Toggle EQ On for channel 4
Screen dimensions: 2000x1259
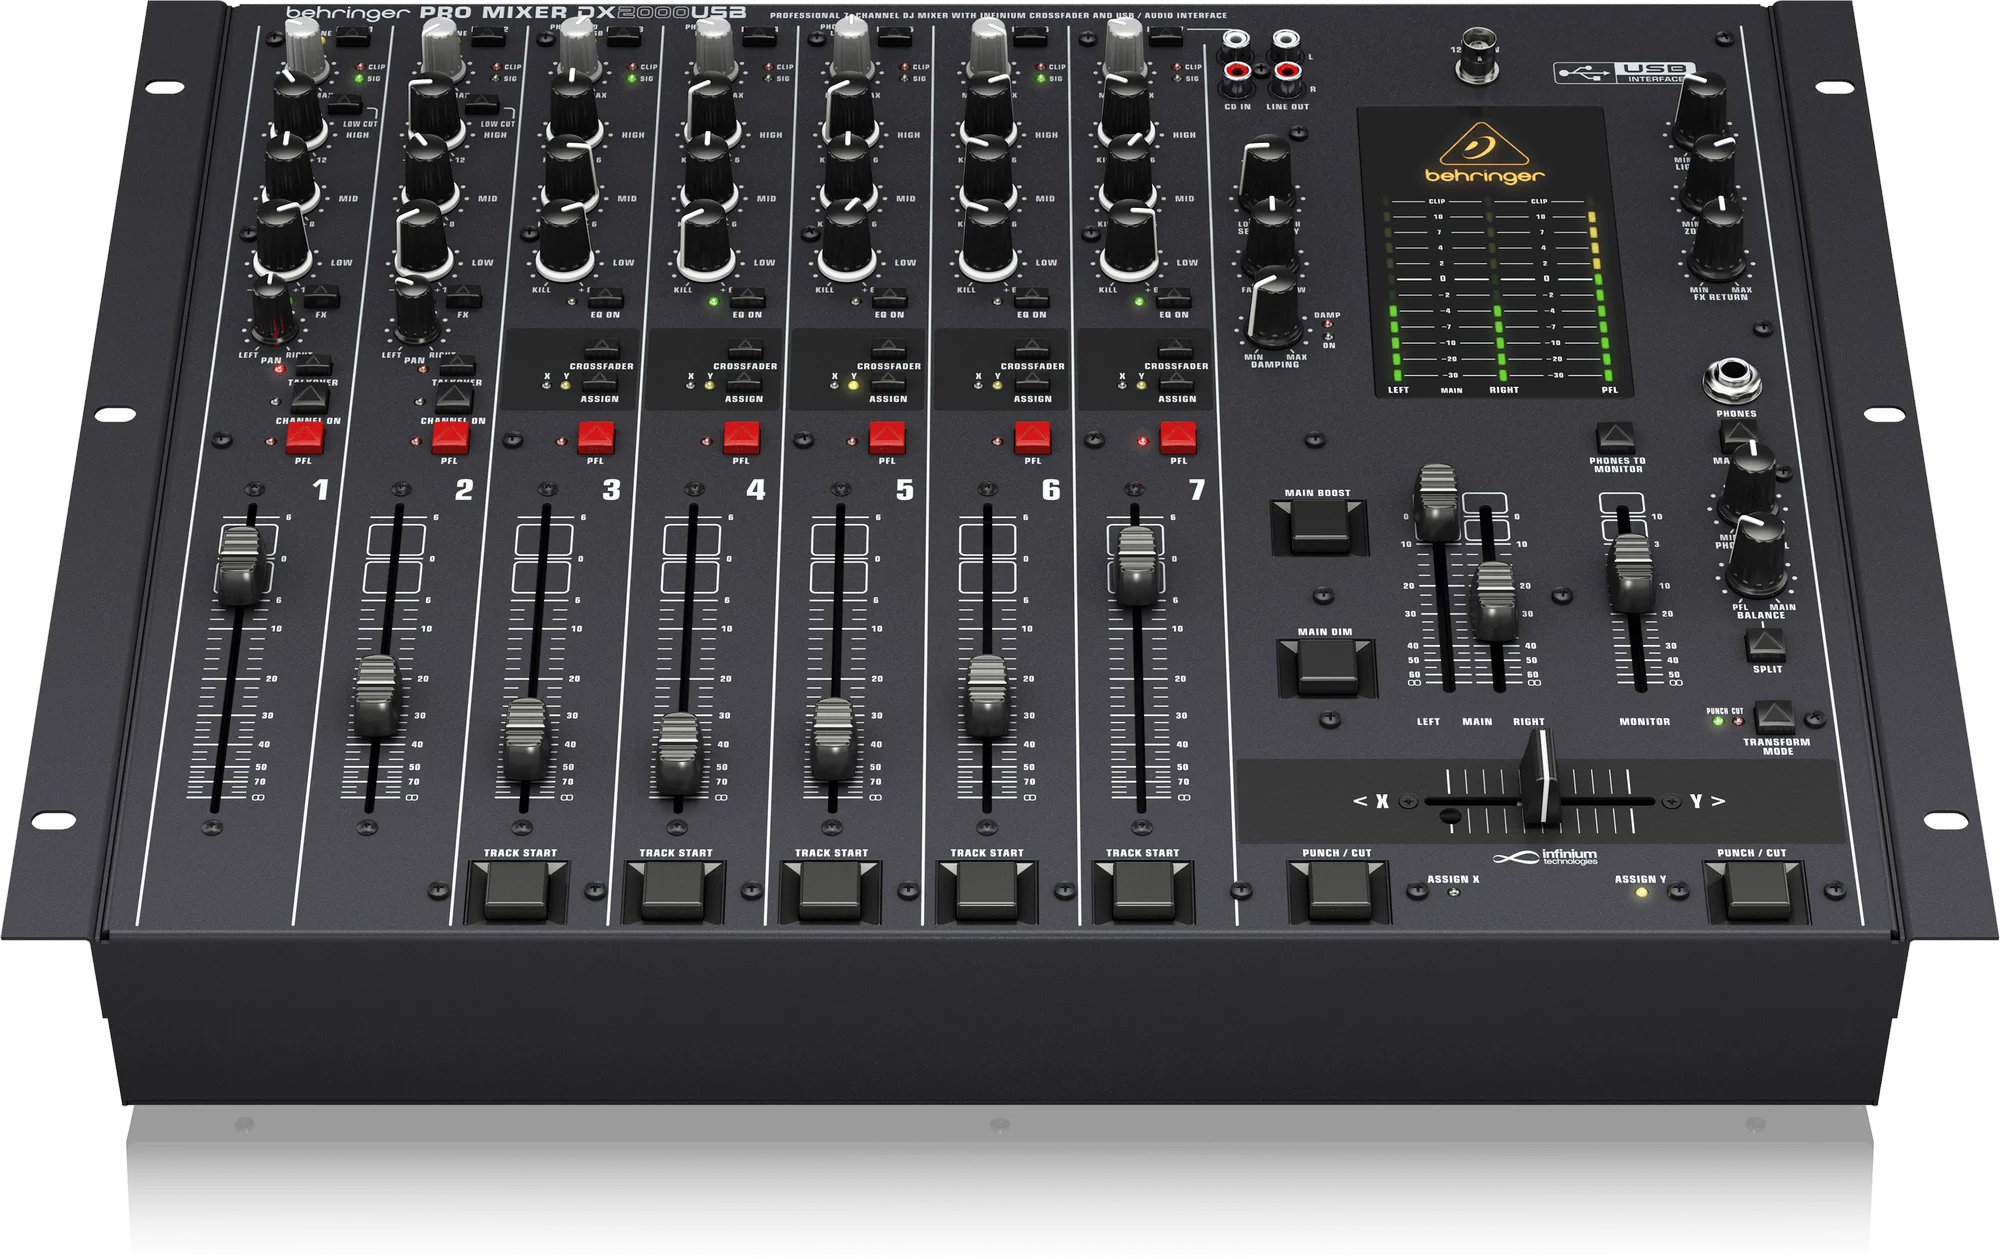click(748, 299)
